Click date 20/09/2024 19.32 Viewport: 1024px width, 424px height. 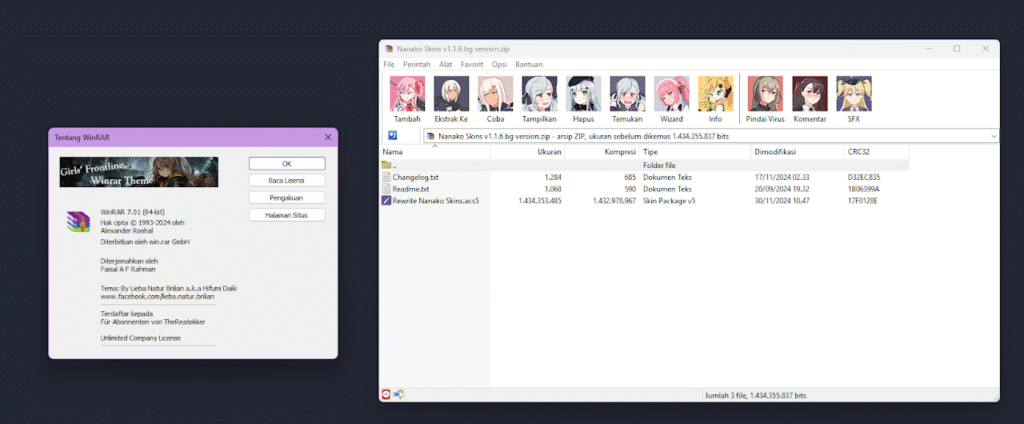click(783, 189)
